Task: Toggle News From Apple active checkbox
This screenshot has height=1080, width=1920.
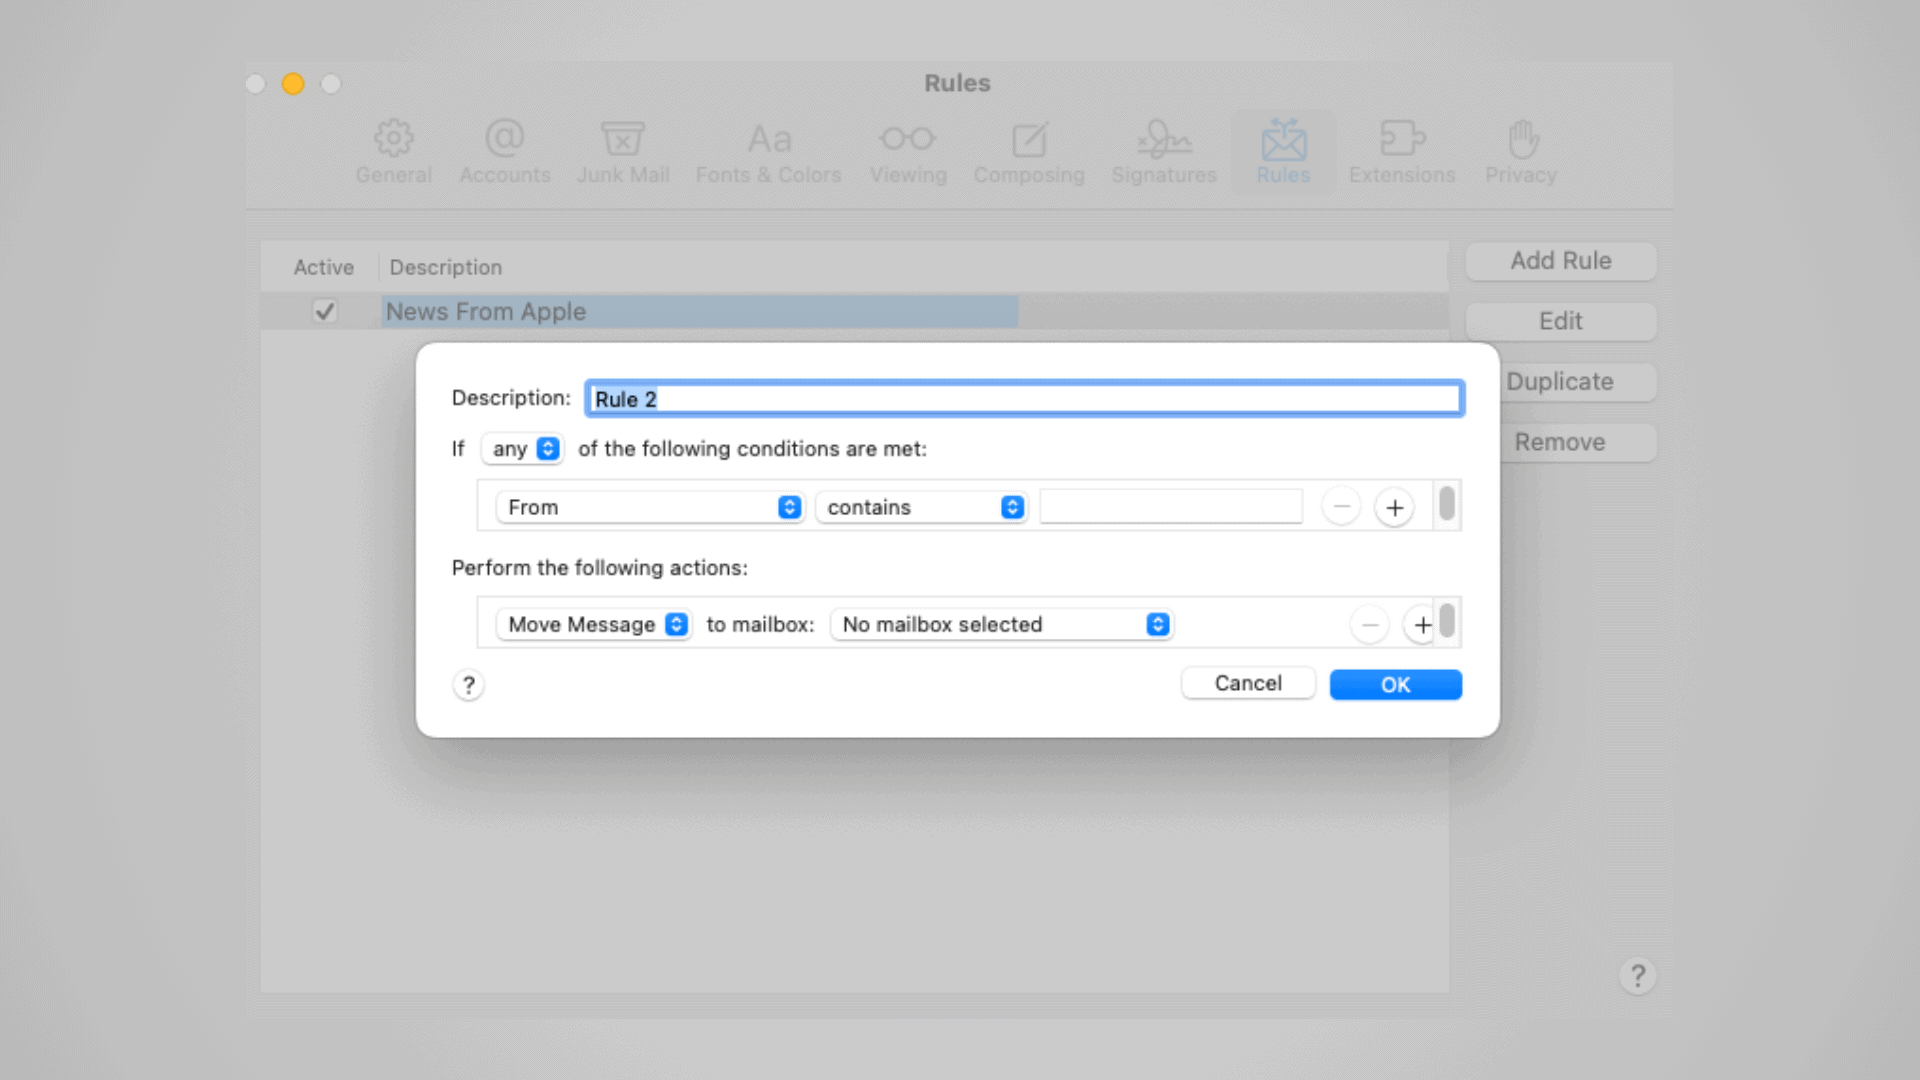Action: (324, 311)
